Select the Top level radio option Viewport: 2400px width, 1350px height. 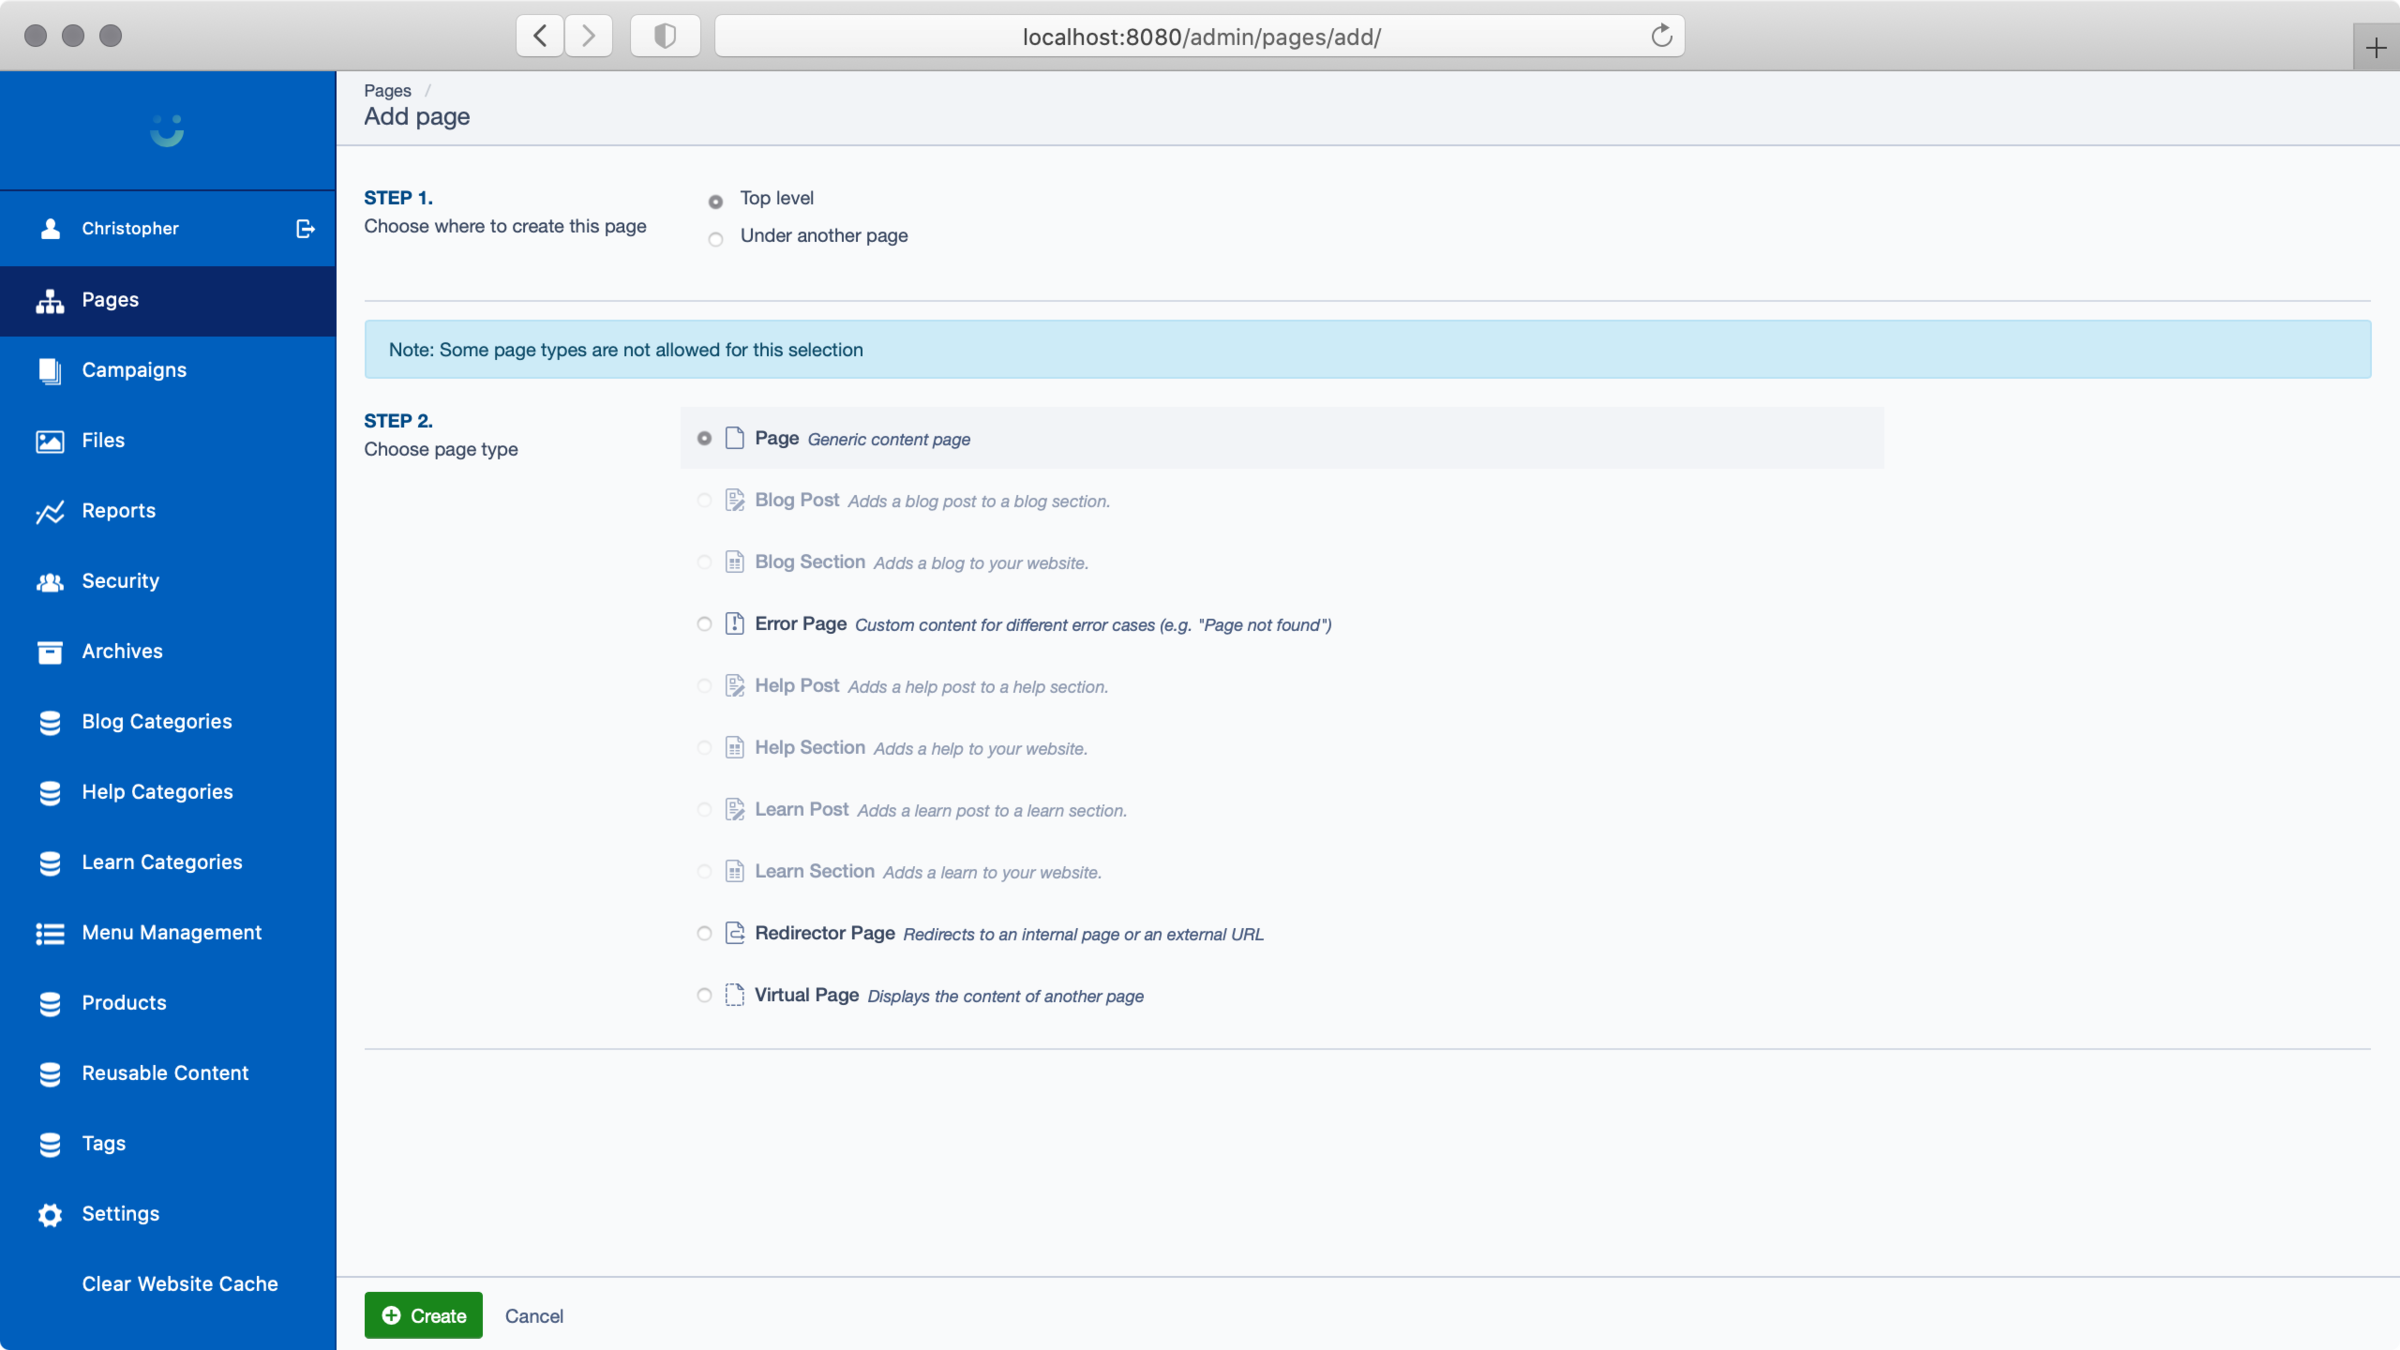pos(716,202)
